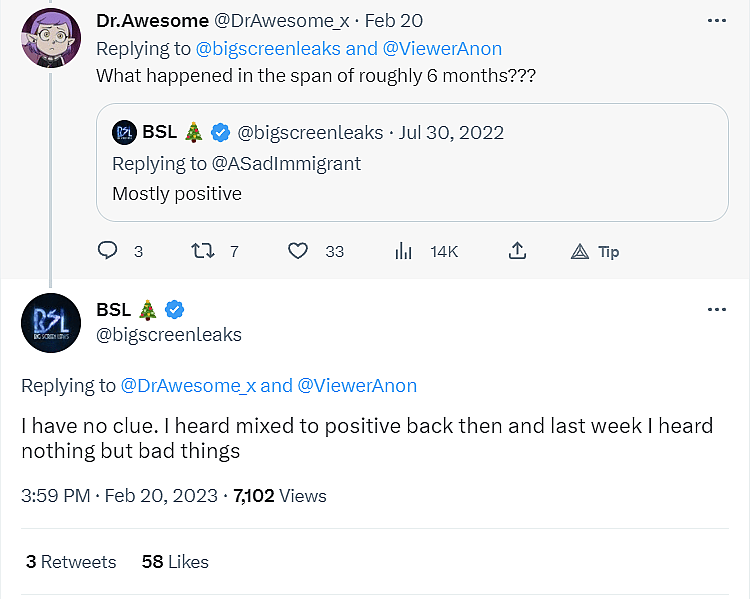Click the blue verified badge beside BSL

[174, 309]
